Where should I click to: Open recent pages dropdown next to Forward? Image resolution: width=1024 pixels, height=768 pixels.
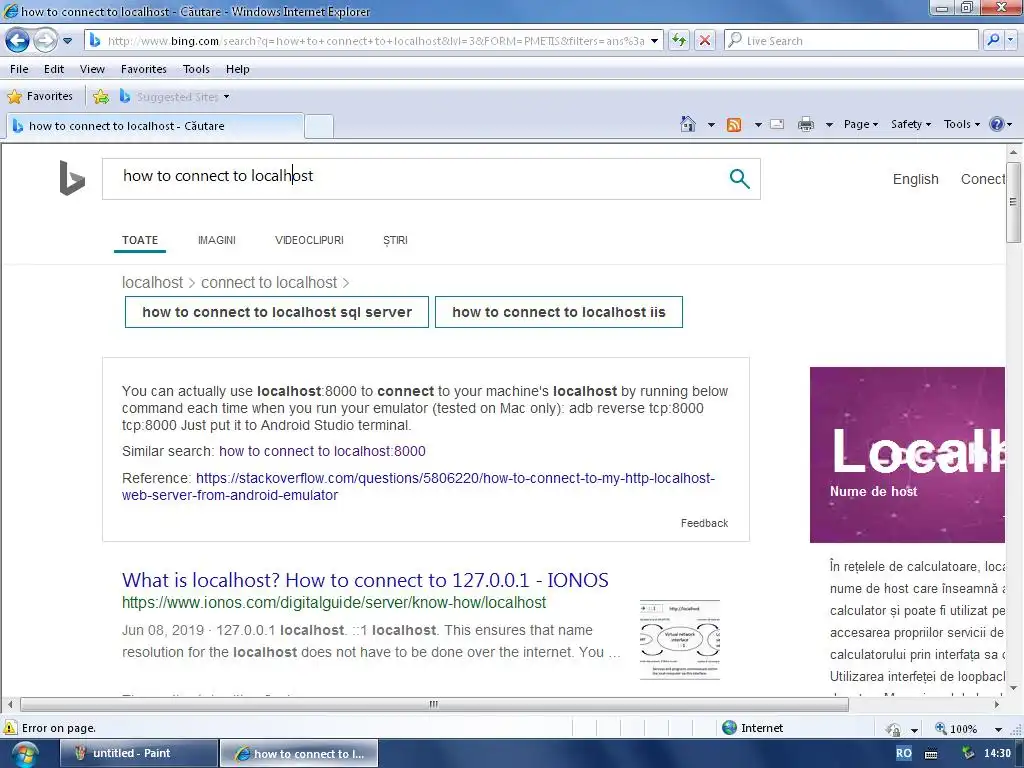tap(67, 40)
